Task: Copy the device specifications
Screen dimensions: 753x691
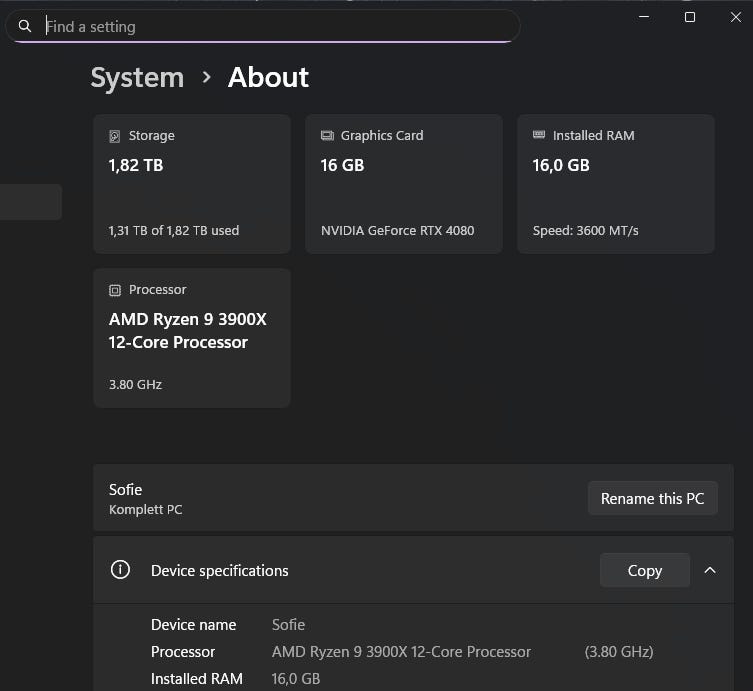Action: point(644,570)
